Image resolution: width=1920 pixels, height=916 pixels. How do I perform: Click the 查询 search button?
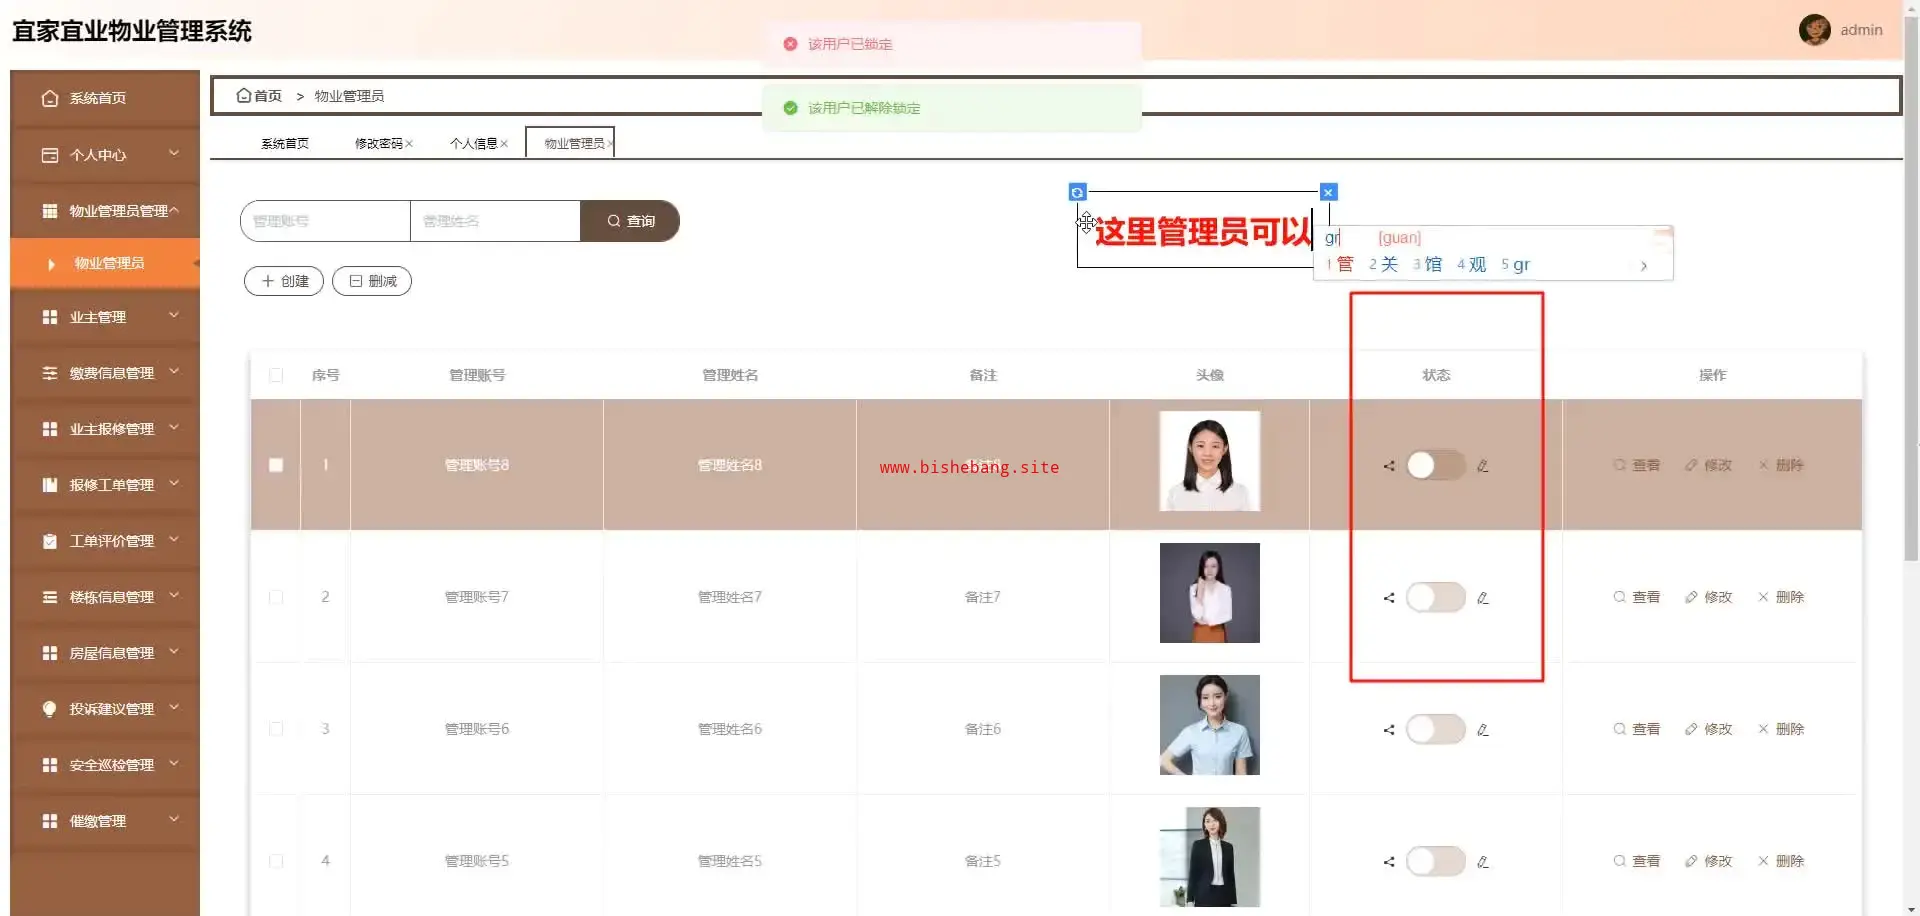(630, 221)
